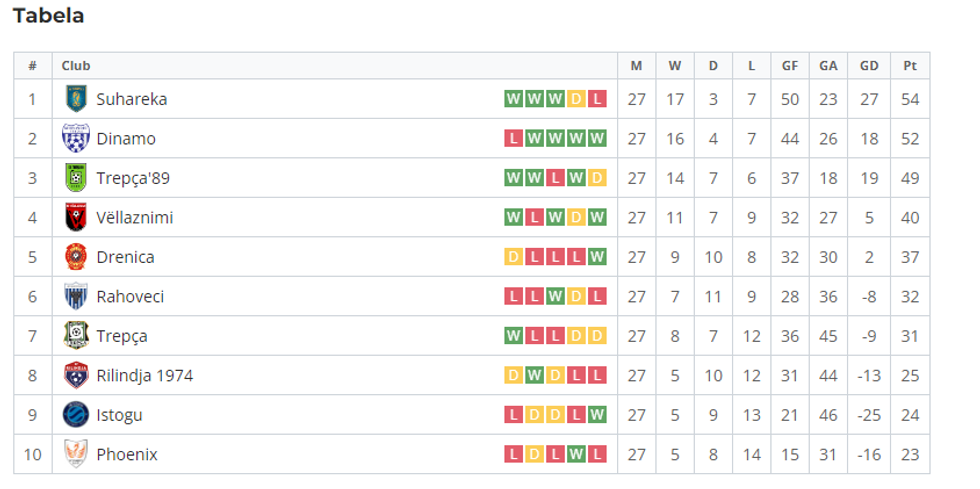Click the Dinamo club logo
Viewport: 980px width, 489px height.
click(76, 138)
